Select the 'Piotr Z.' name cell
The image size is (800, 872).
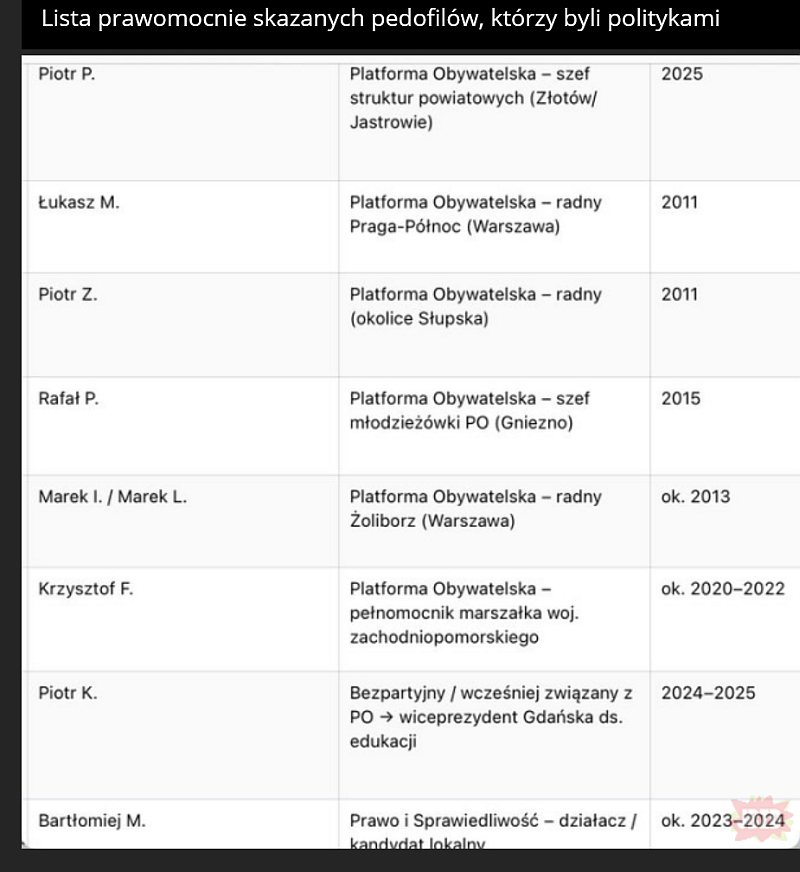pos(68,294)
